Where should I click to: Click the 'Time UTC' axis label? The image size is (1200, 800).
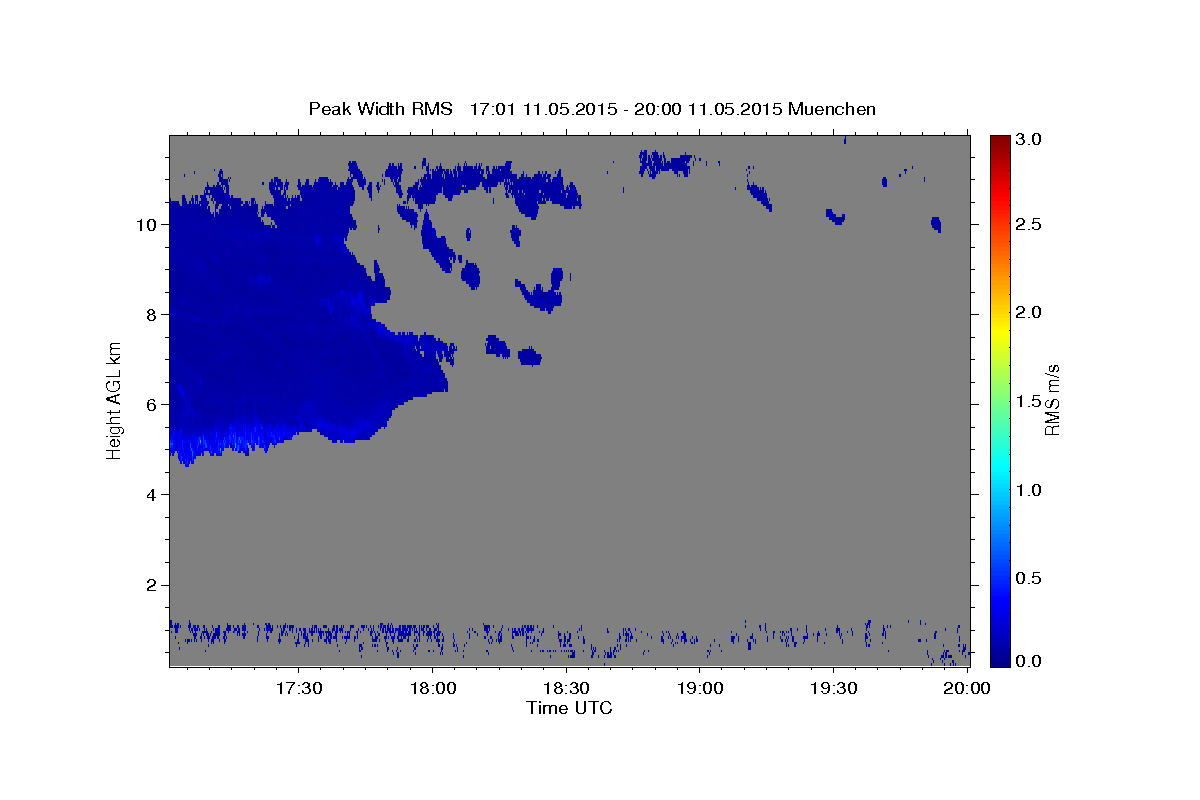coord(569,708)
